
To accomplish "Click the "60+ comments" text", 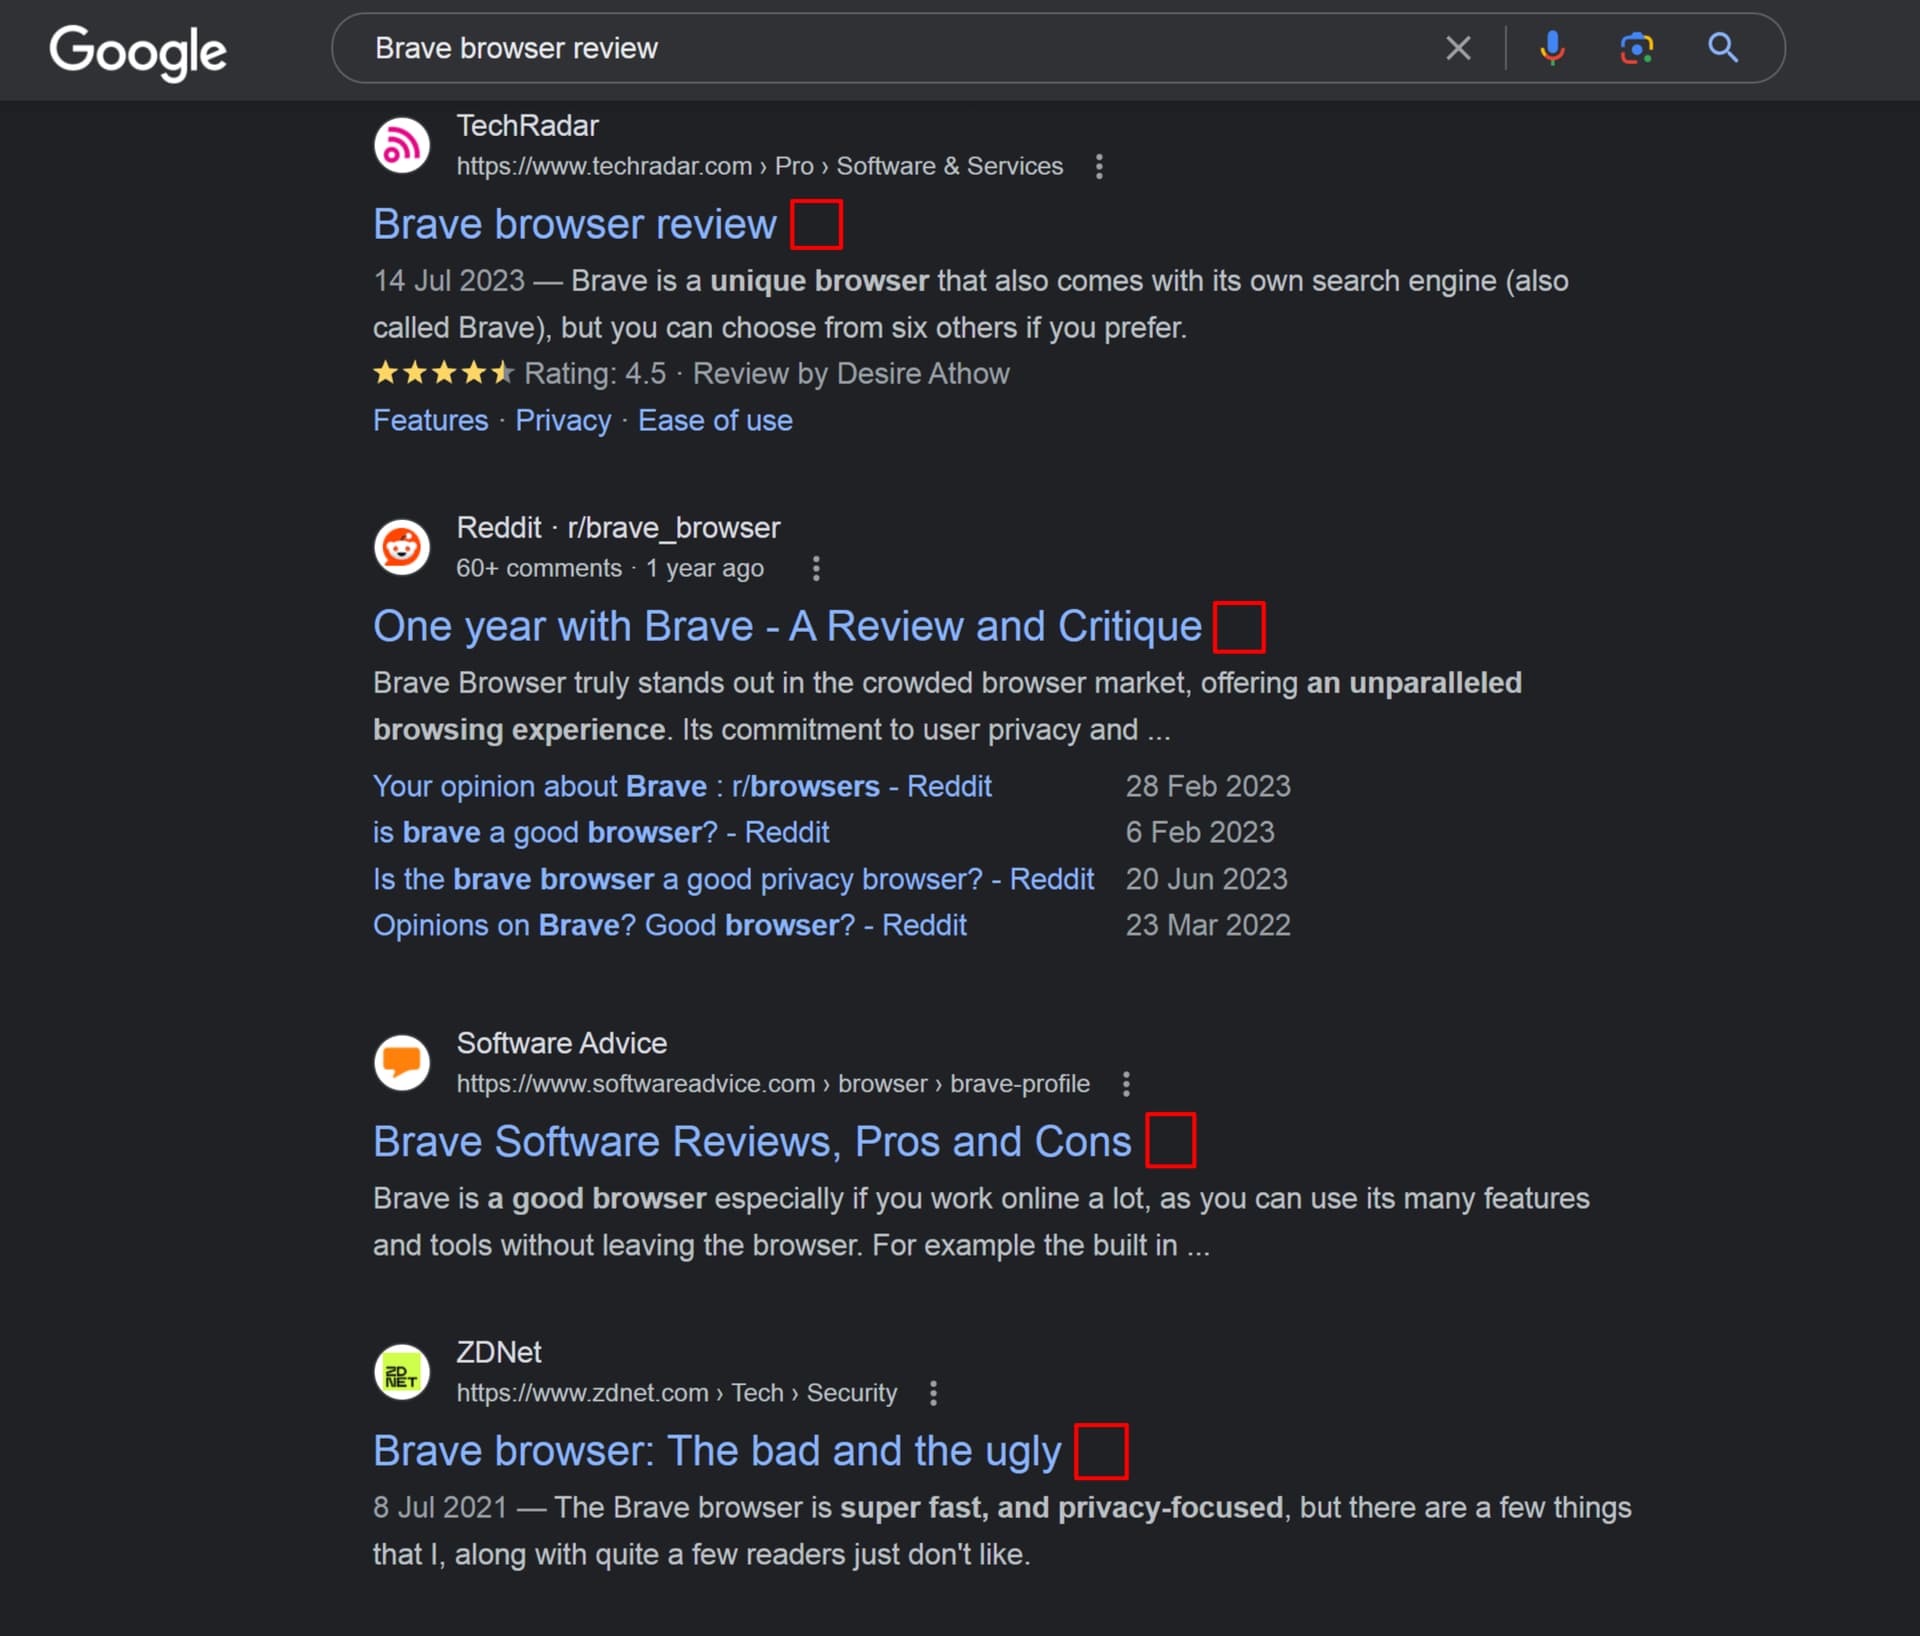I will 538,569.
